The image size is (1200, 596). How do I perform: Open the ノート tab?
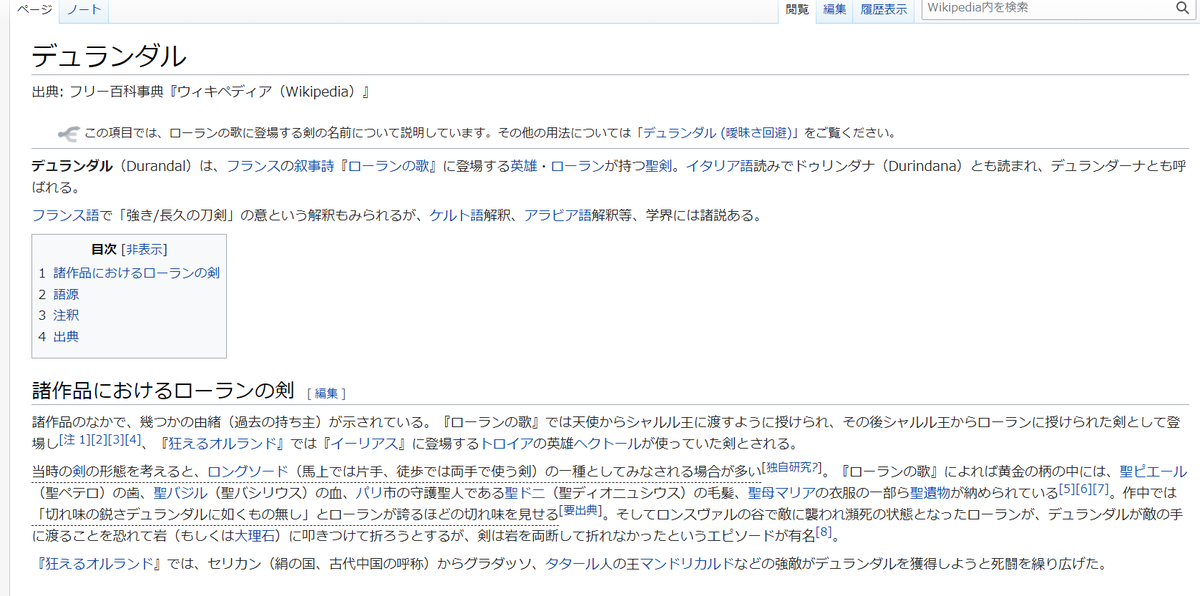click(x=84, y=9)
